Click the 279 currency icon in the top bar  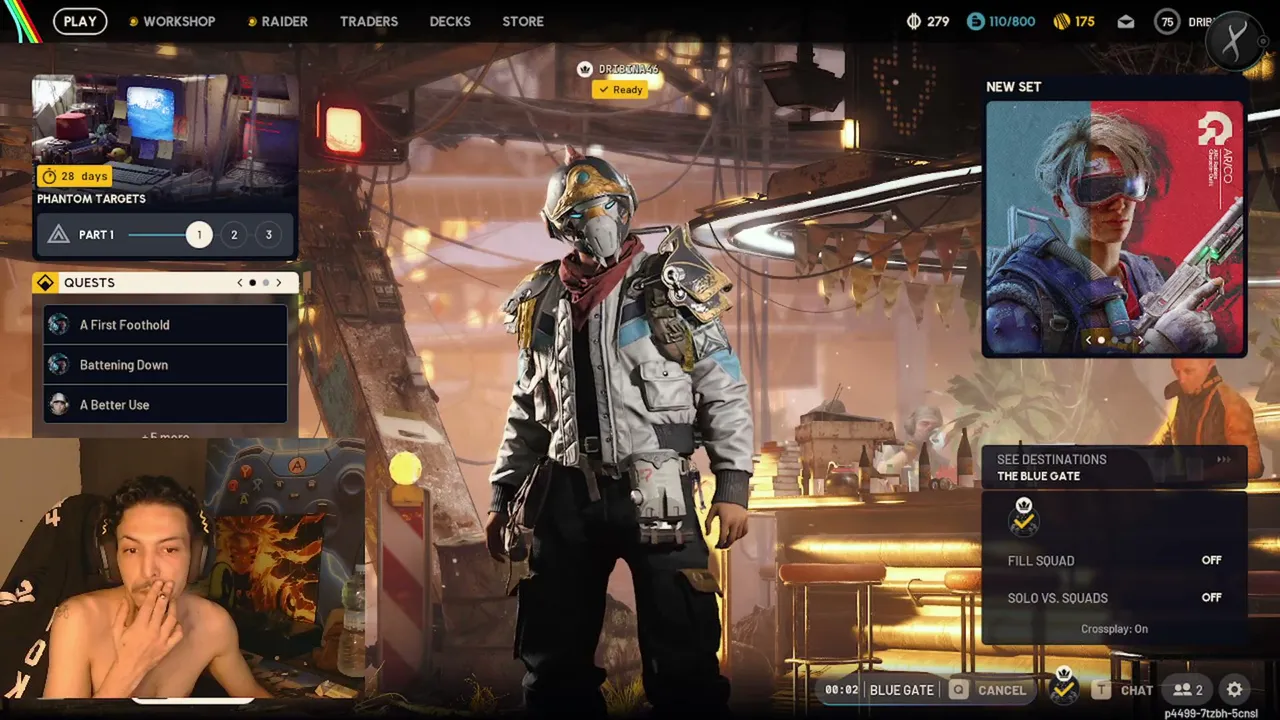pyautogui.click(x=913, y=21)
